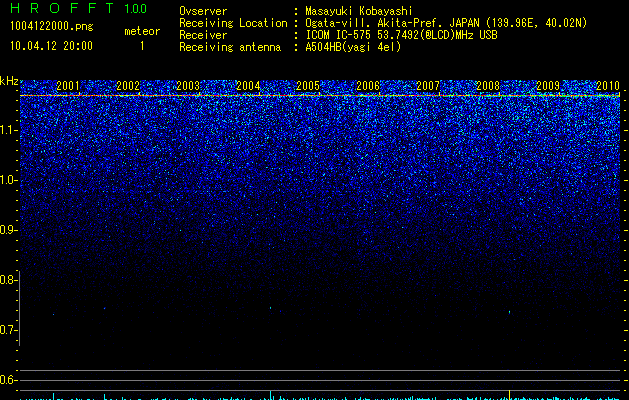This screenshot has height=400, width=629.
Task: Click the kHz axis unit label
Action: pyautogui.click(x=9, y=81)
